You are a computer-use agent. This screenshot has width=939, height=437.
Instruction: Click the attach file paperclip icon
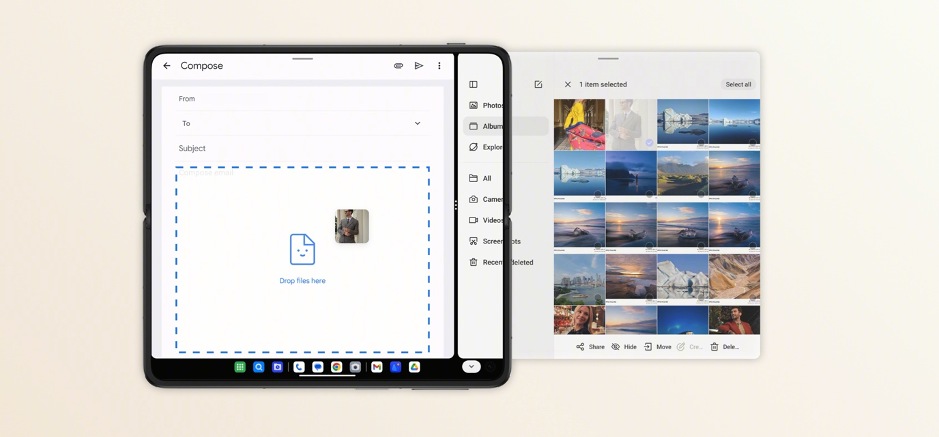pos(398,66)
